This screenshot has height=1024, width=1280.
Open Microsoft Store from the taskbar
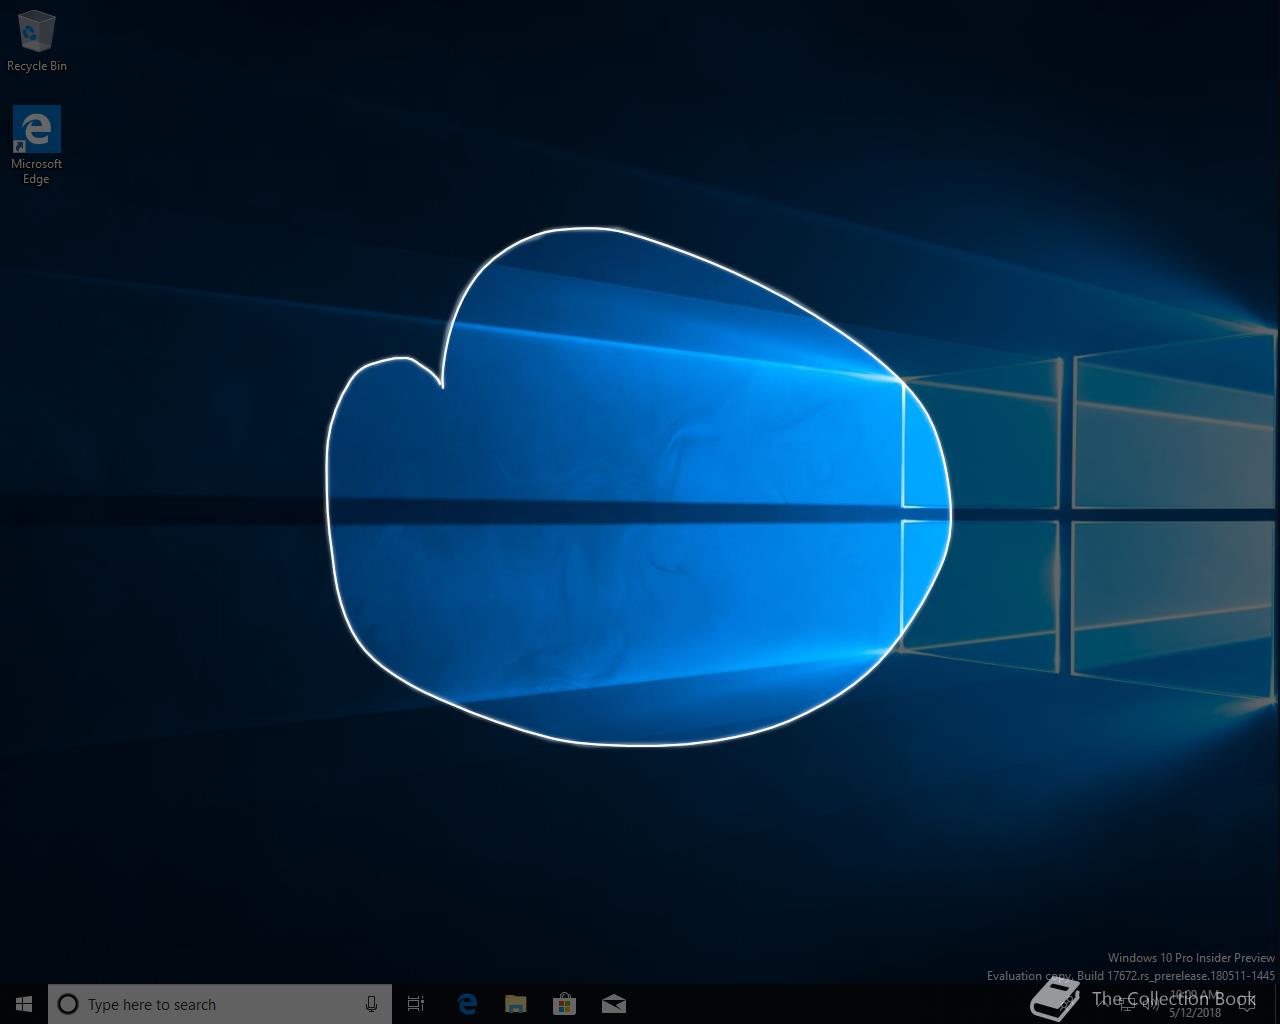click(x=565, y=1004)
